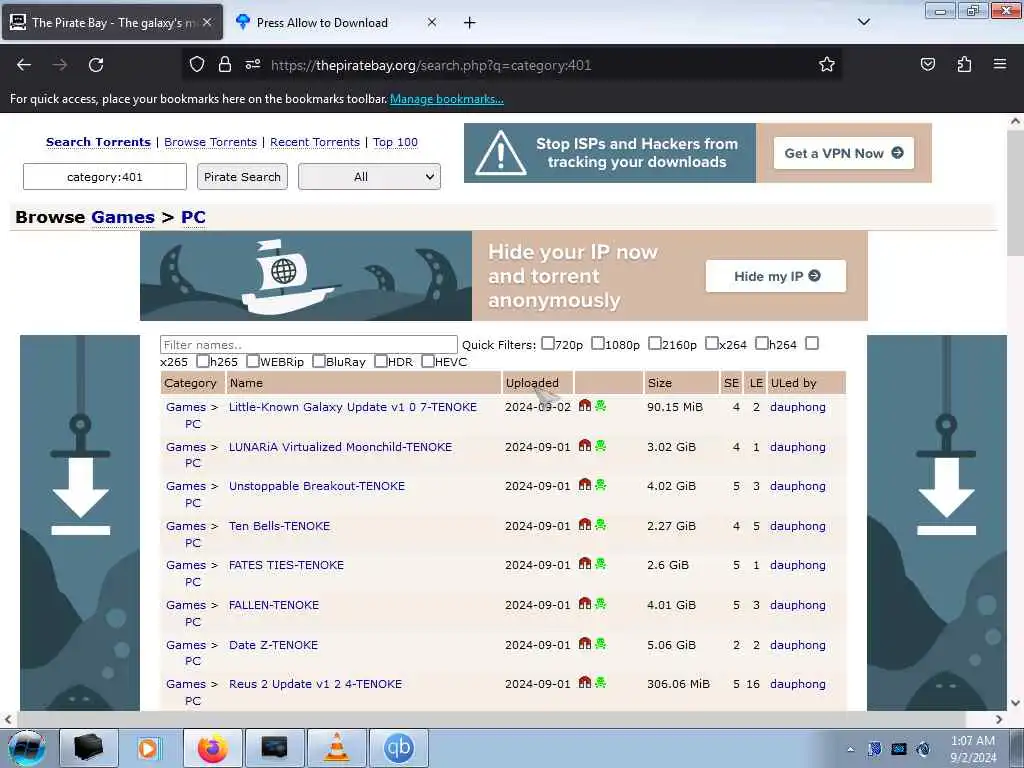Open Top 100 navigation link
Image resolution: width=1024 pixels, height=768 pixels.
[x=395, y=142]
